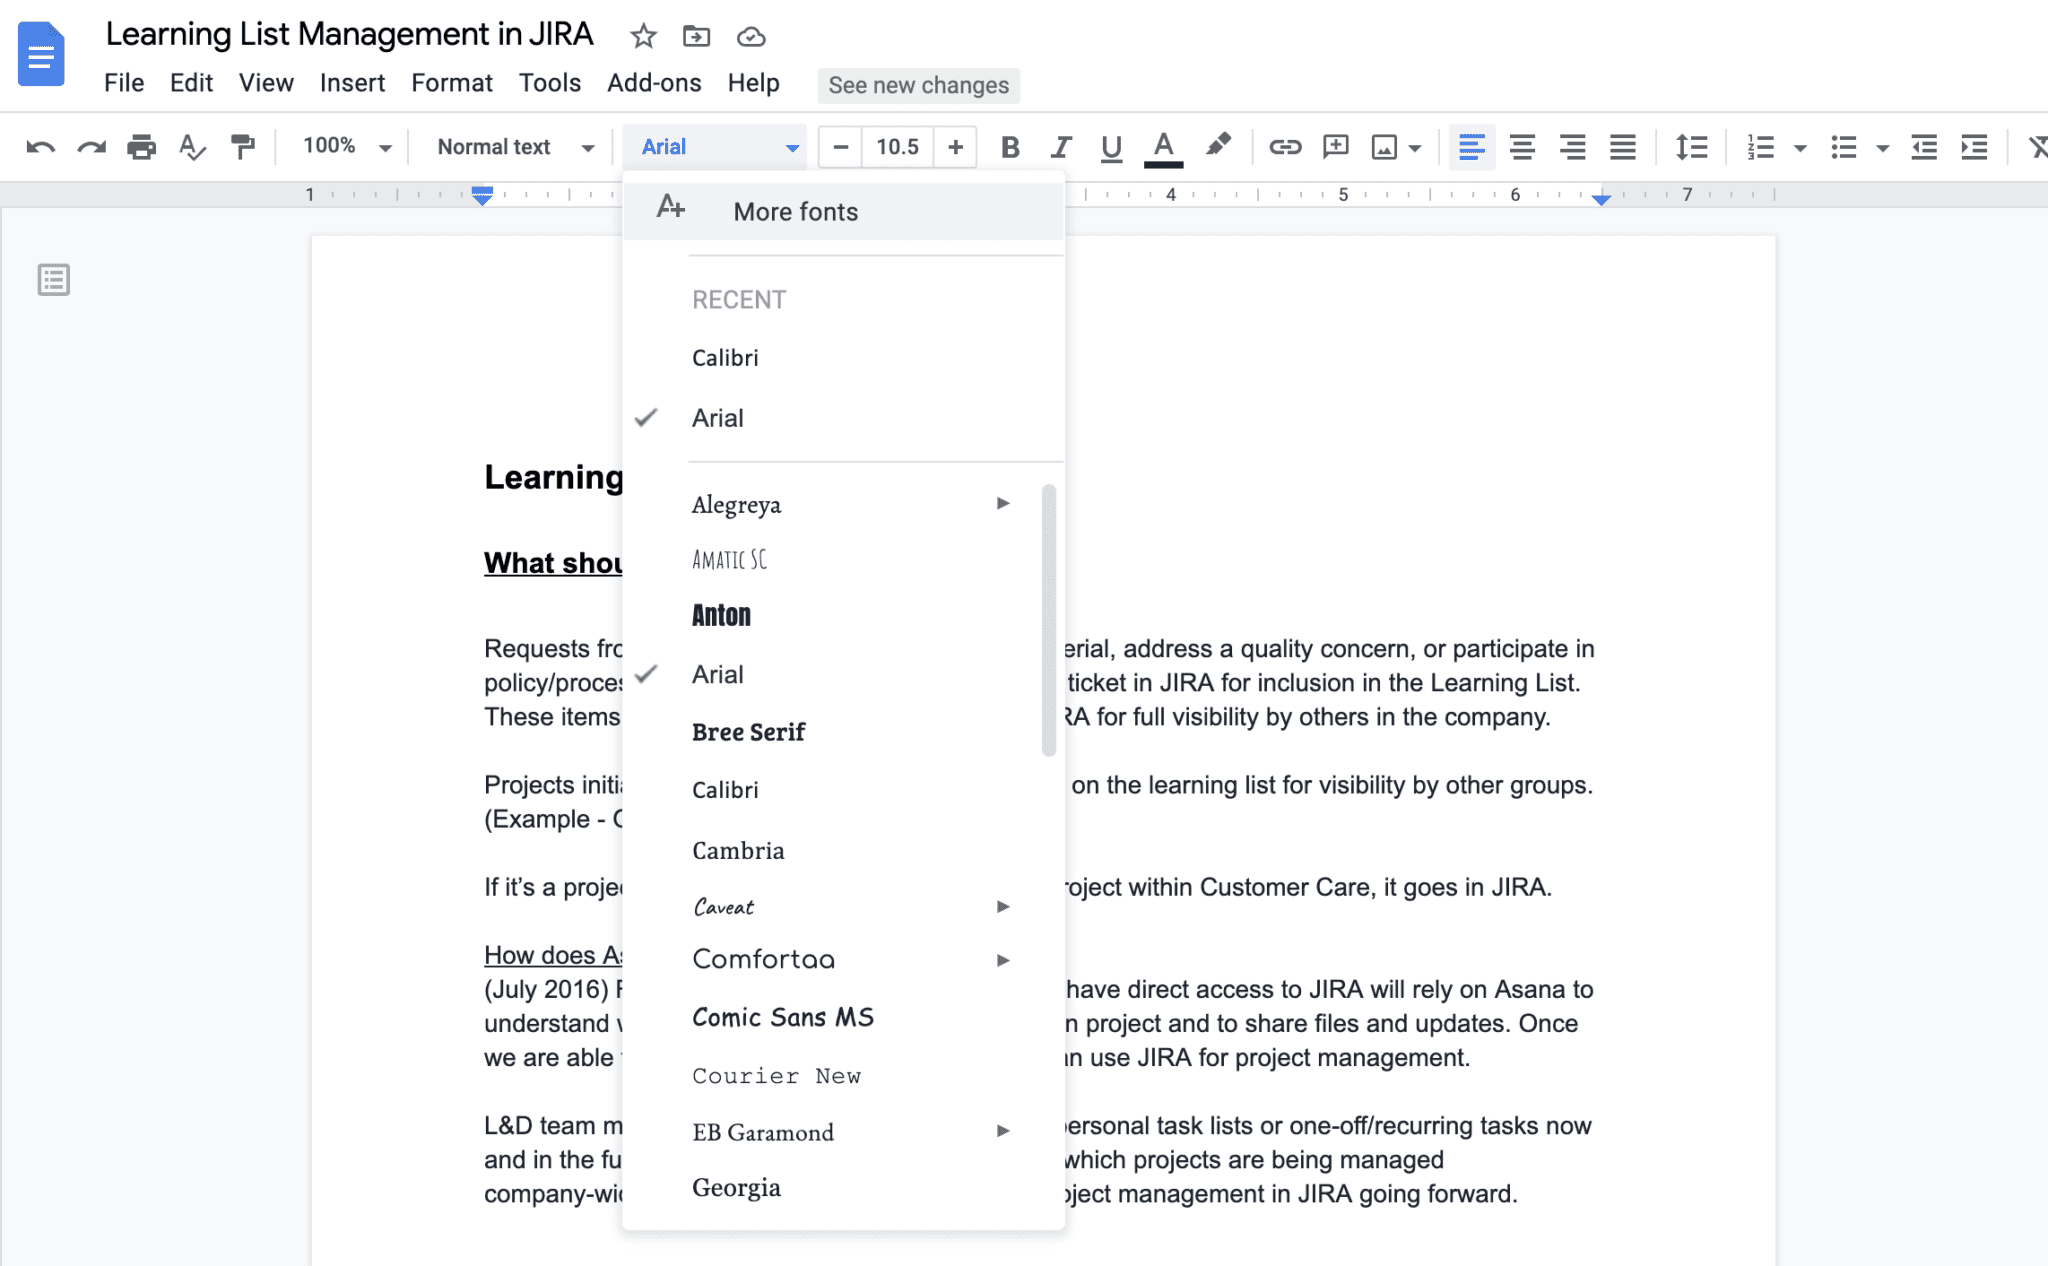
Task: Open More fonts dialog
Action: click(x=795, y=211)
